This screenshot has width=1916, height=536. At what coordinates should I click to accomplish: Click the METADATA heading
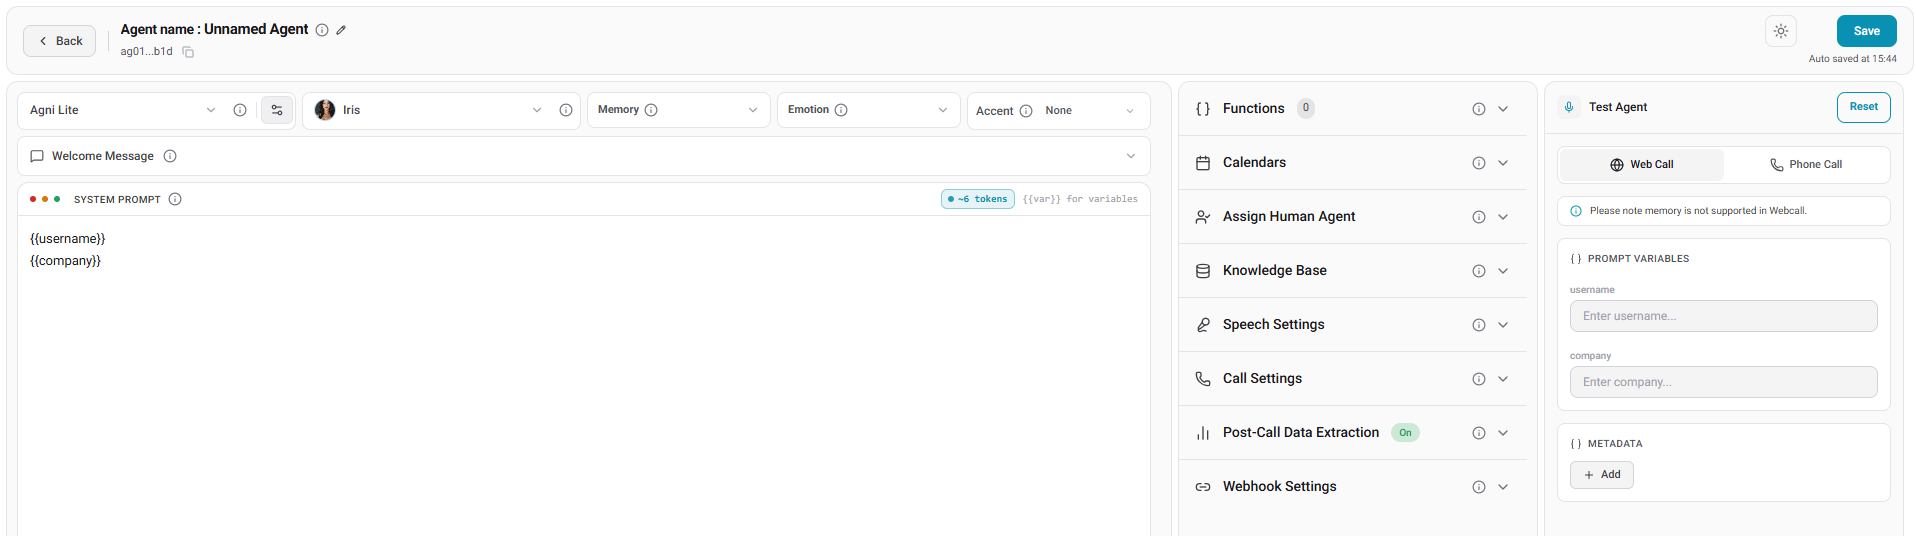1615,444
